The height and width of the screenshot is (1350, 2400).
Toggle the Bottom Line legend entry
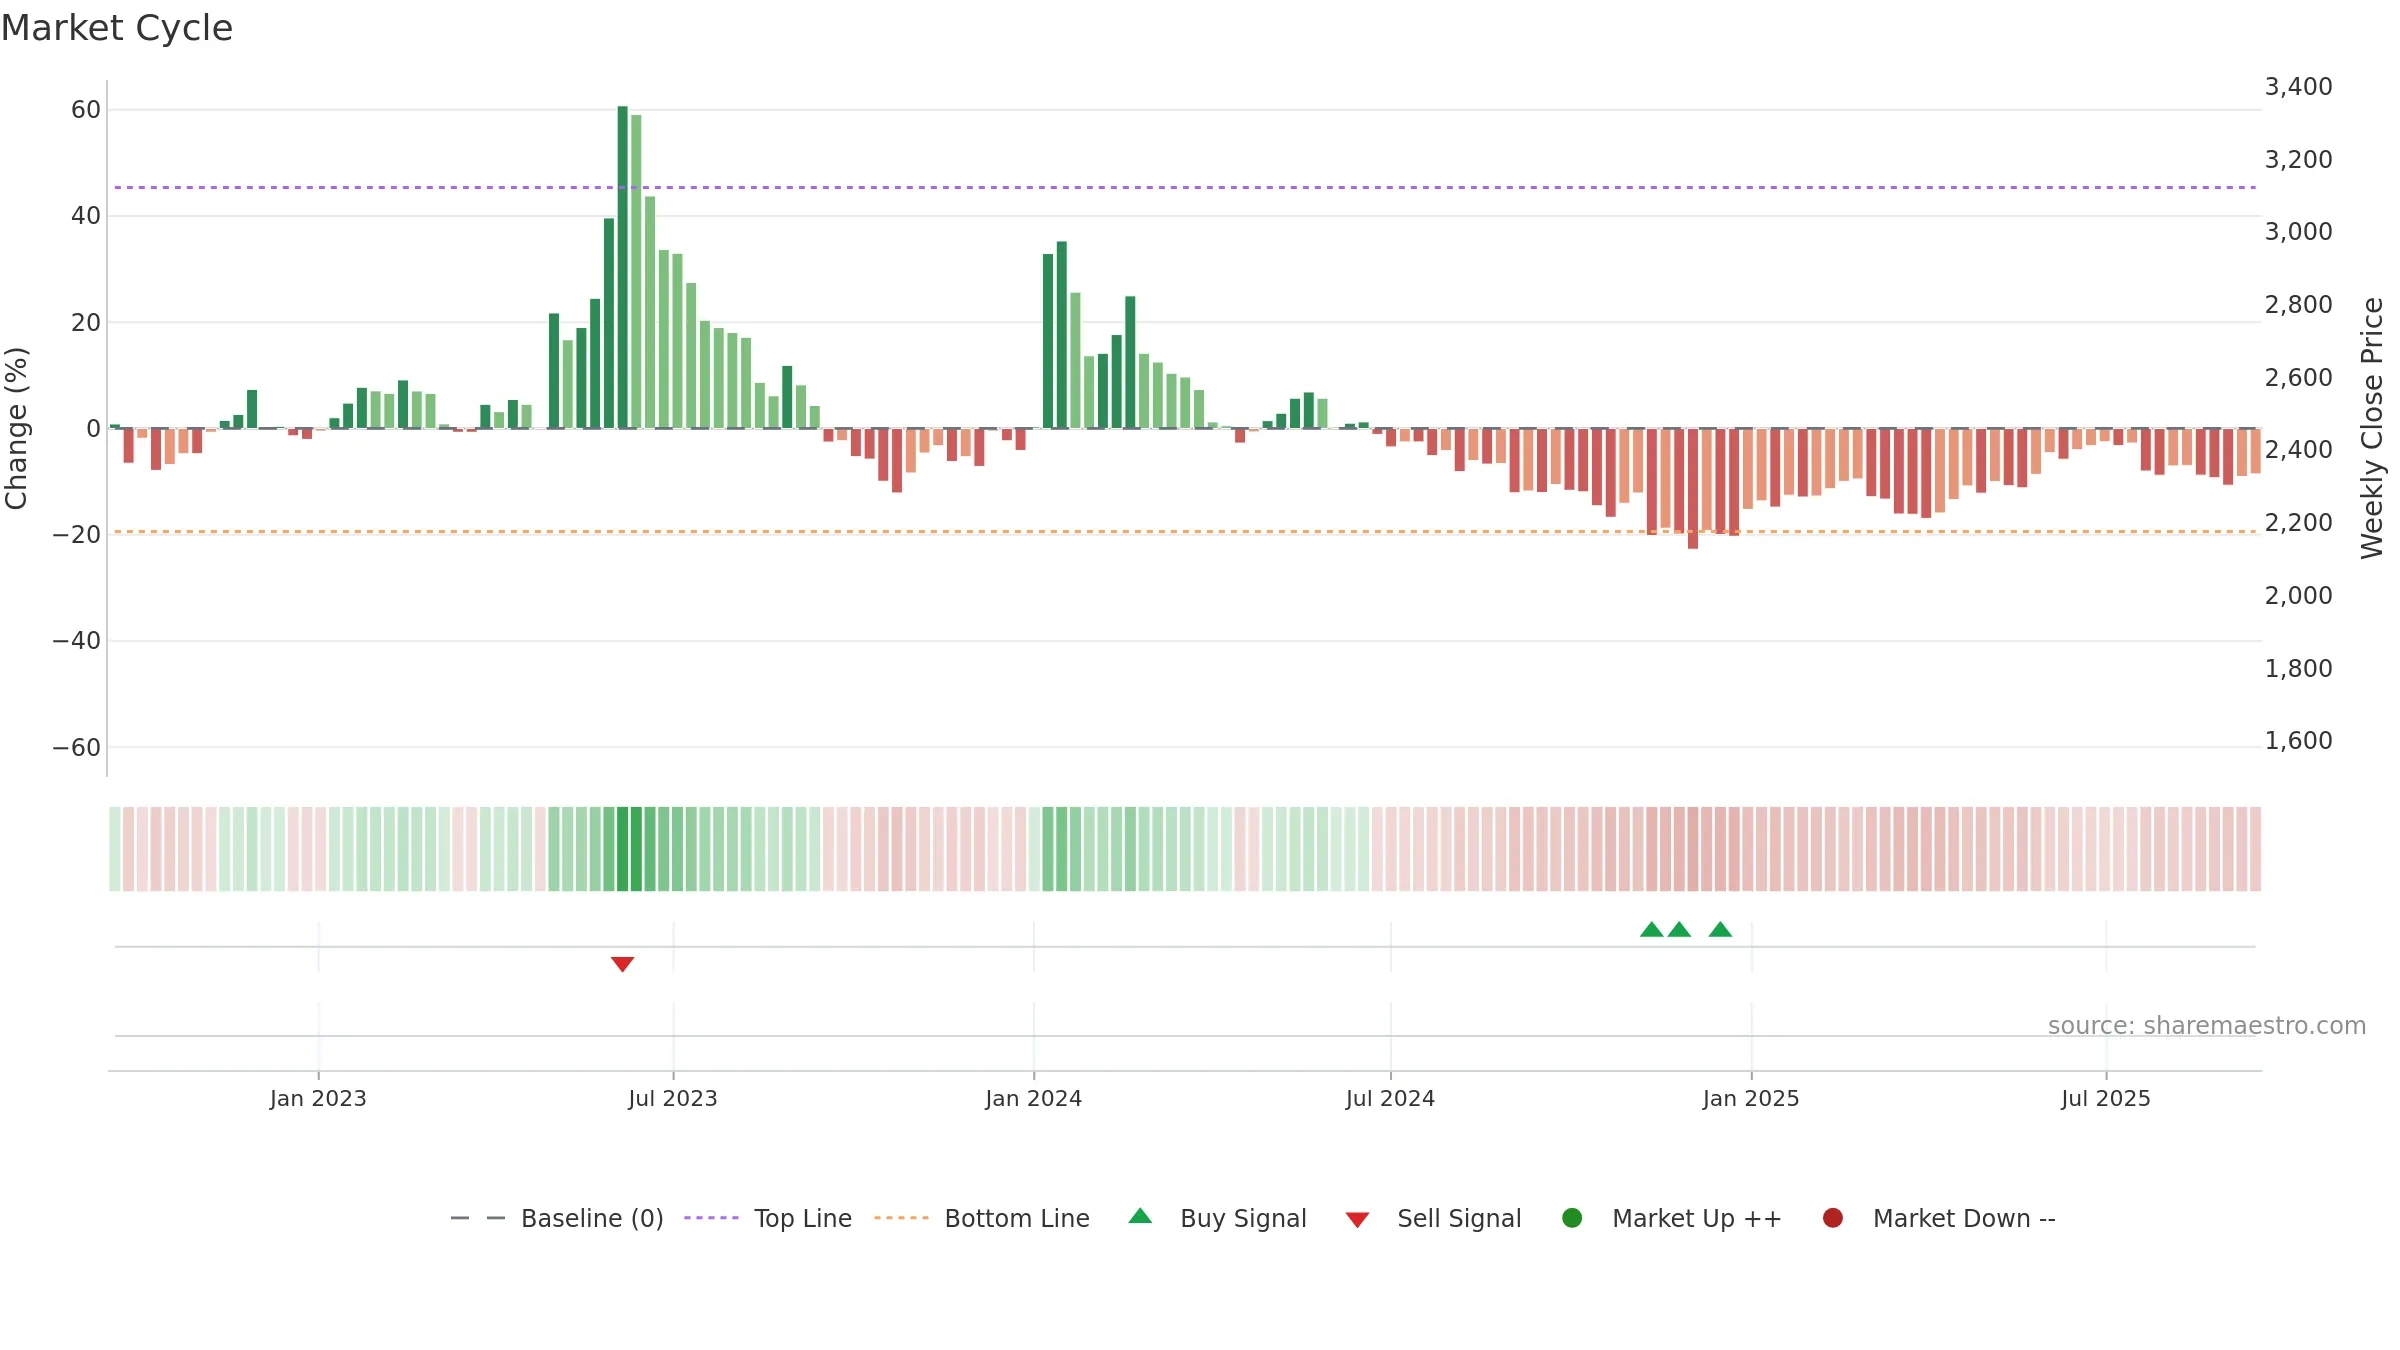(982, 1218)
